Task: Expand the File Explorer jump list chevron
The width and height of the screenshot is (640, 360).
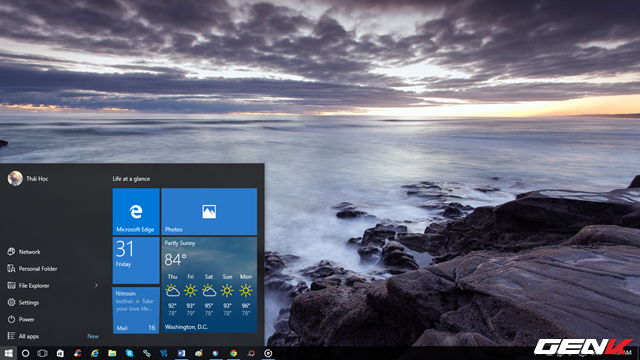Action: 96,285
